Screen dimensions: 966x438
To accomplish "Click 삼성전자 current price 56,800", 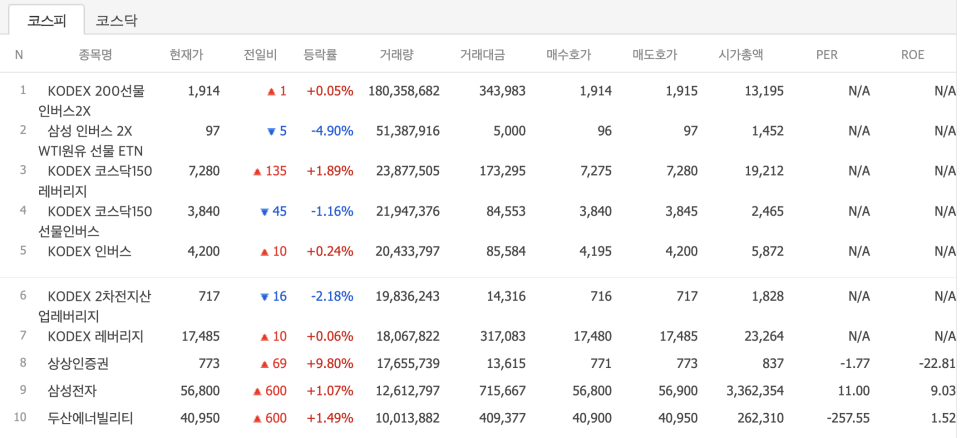I will point(200,391).
